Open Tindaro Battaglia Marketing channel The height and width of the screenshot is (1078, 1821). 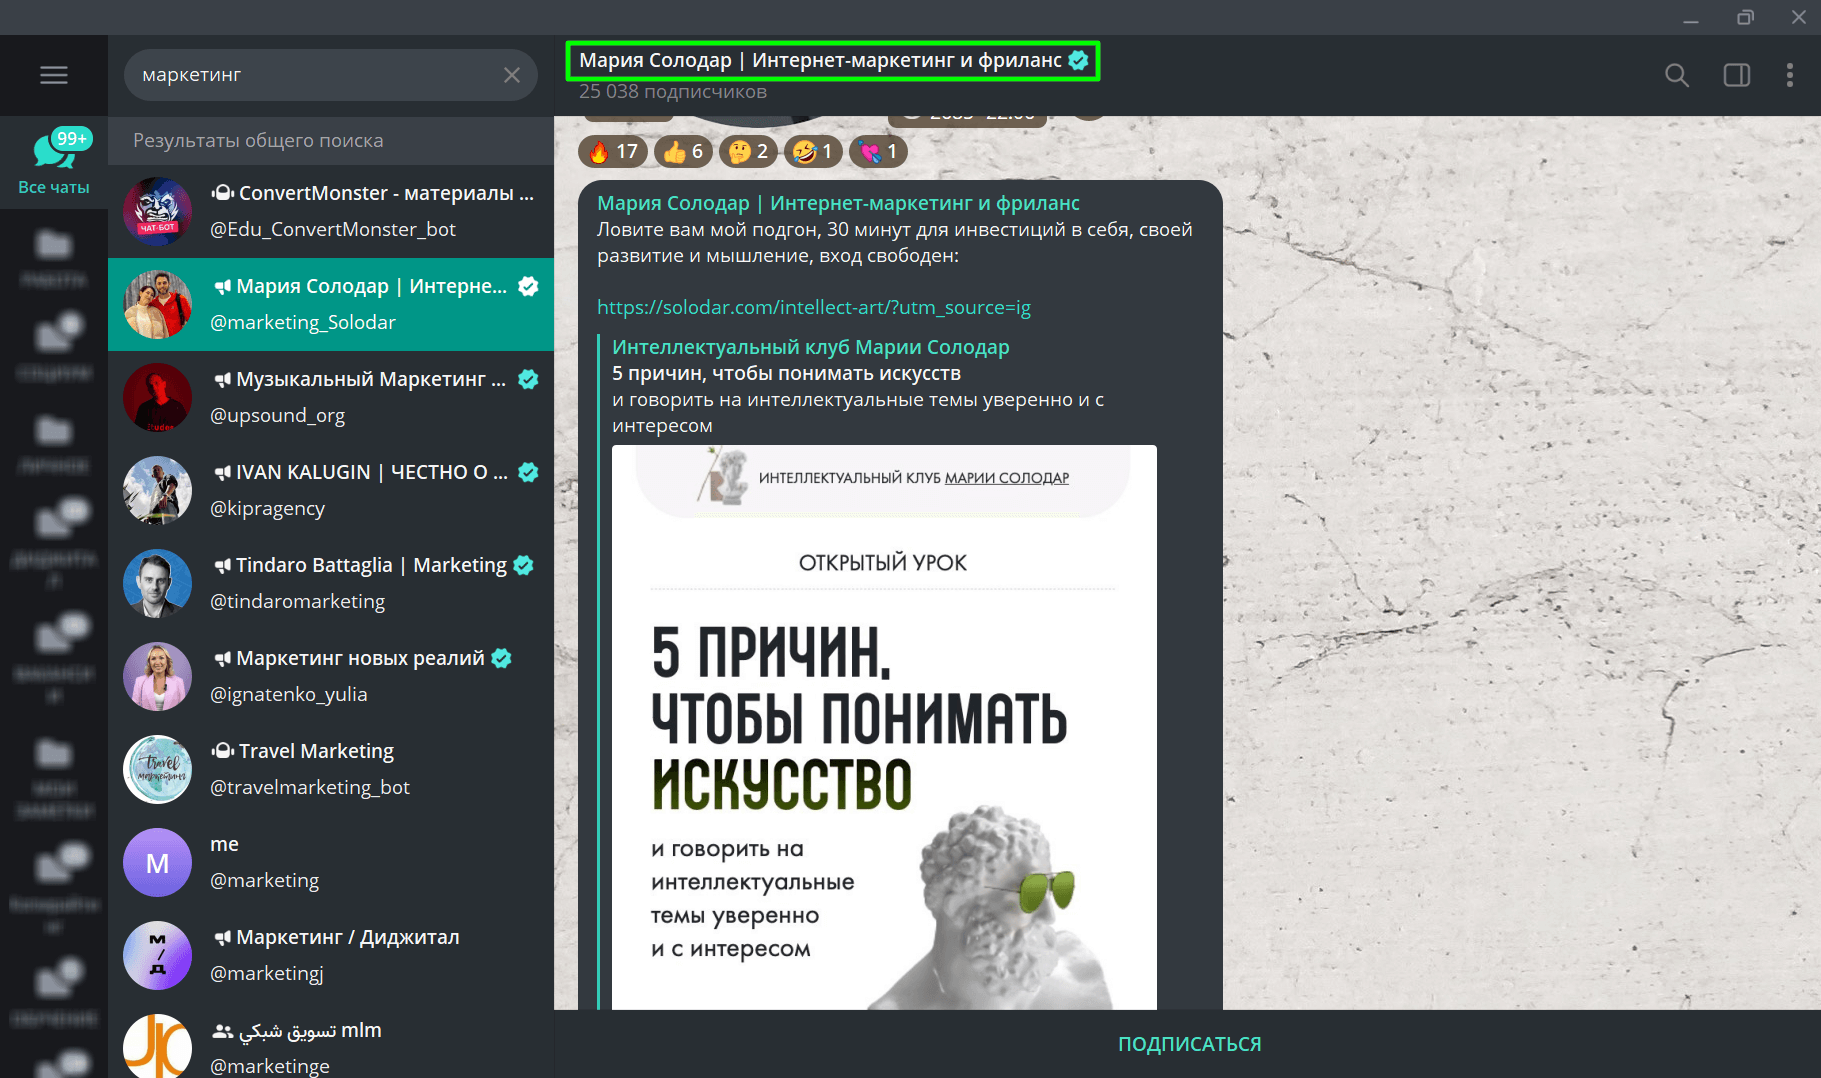[331, 583]
